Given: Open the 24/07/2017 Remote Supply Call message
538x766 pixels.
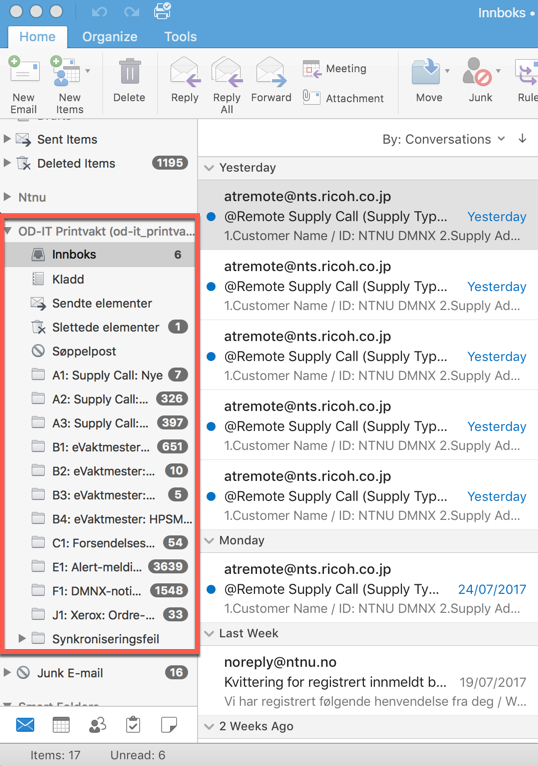Looking at the screenshot, I should point(368,588).
